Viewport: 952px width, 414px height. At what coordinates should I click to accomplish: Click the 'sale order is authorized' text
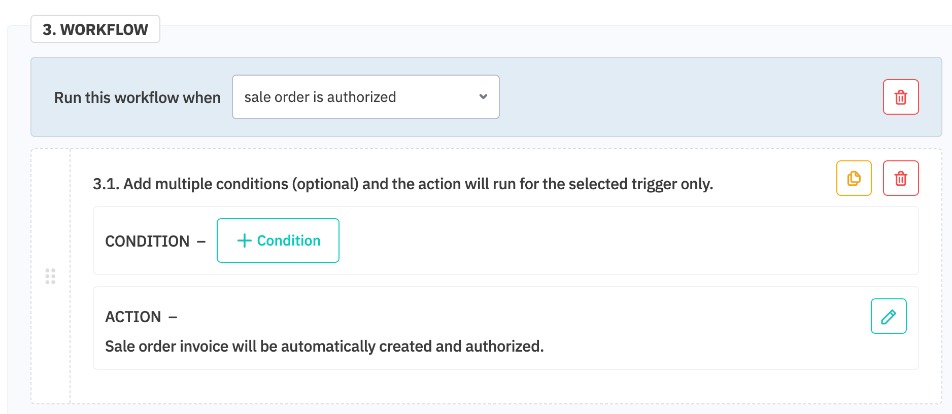(x=320, y=97)
